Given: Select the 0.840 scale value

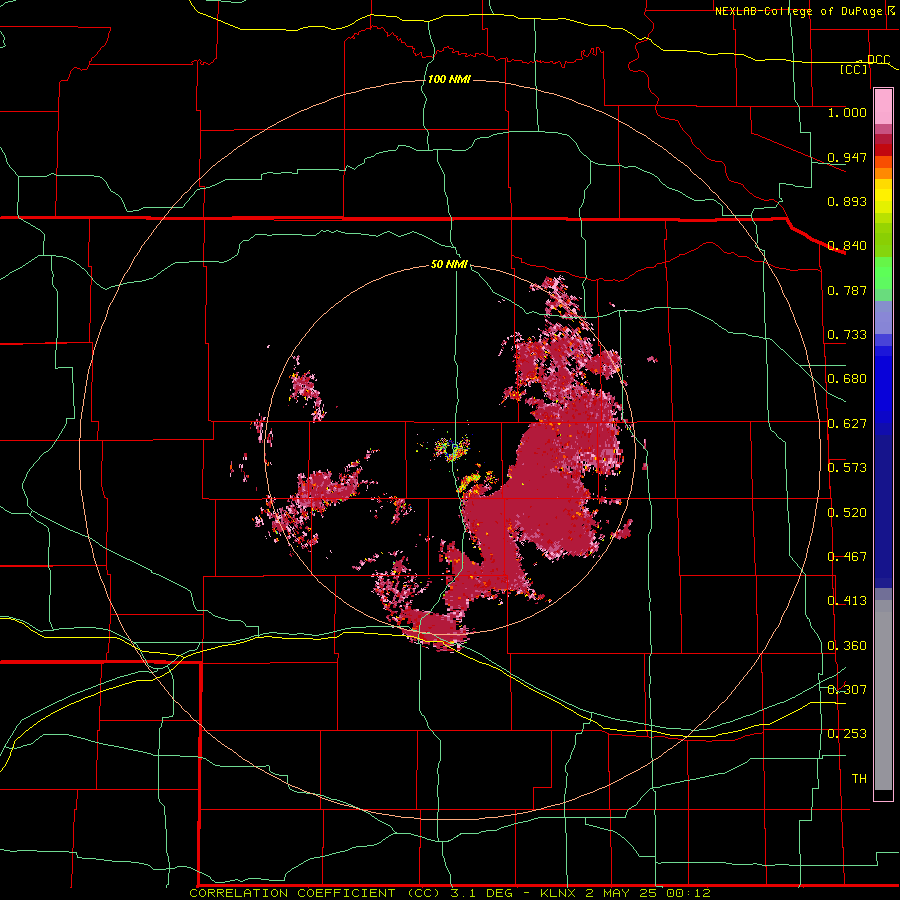Looking at the screenshot, I should click(x=847, y=246).
